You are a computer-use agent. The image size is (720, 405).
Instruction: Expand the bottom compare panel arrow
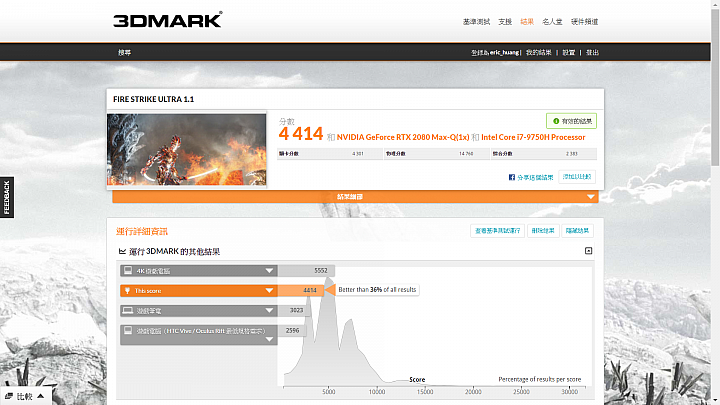click(x=40, y=396)
